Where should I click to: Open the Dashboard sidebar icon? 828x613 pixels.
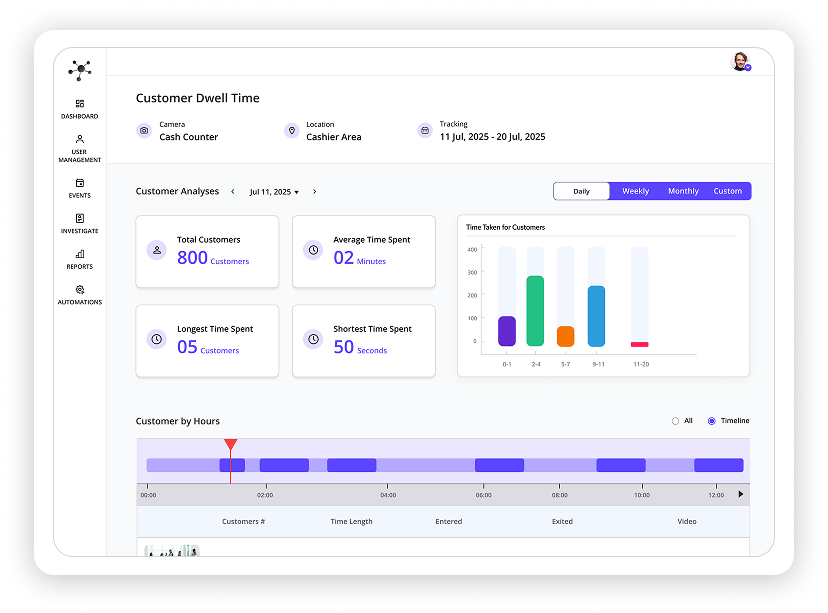tap(80, 104)
